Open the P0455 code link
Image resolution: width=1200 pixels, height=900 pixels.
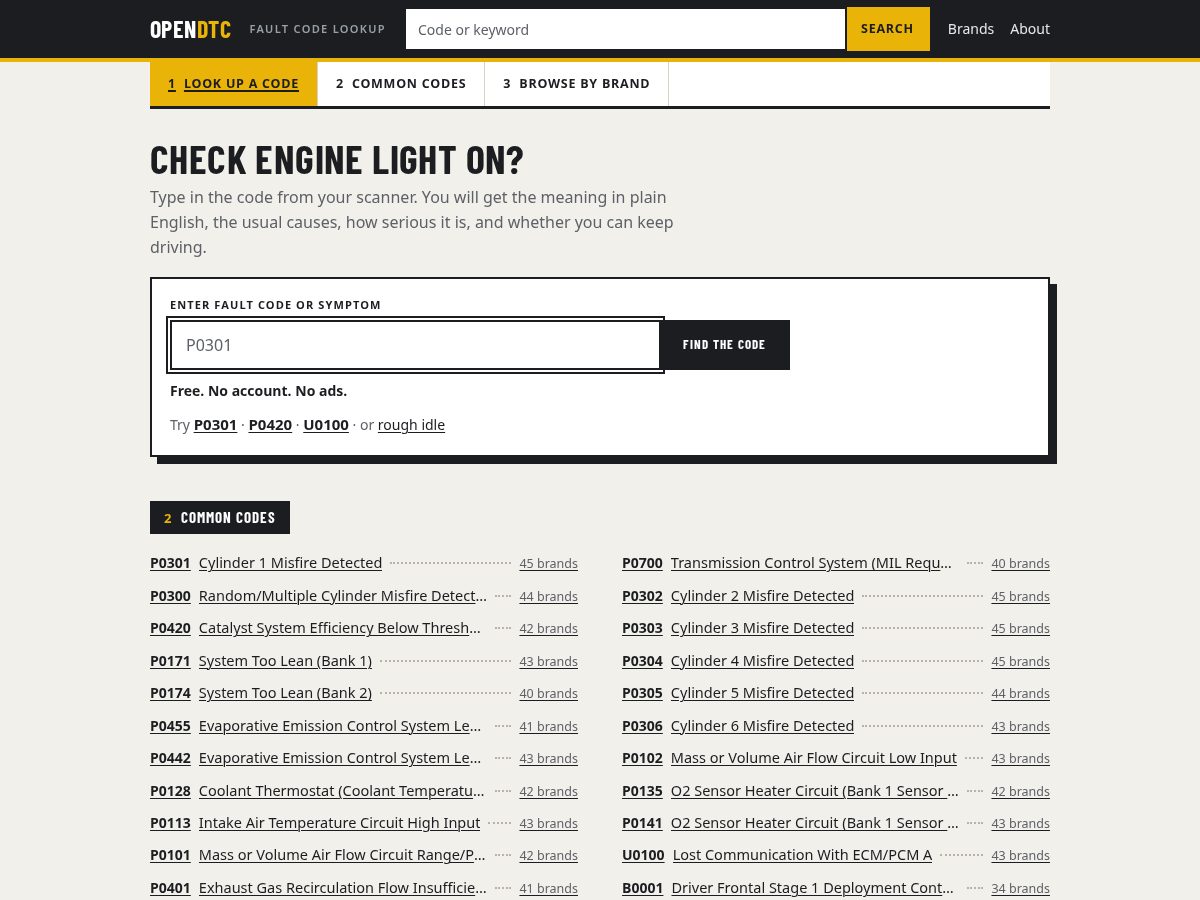coord(170,726)
